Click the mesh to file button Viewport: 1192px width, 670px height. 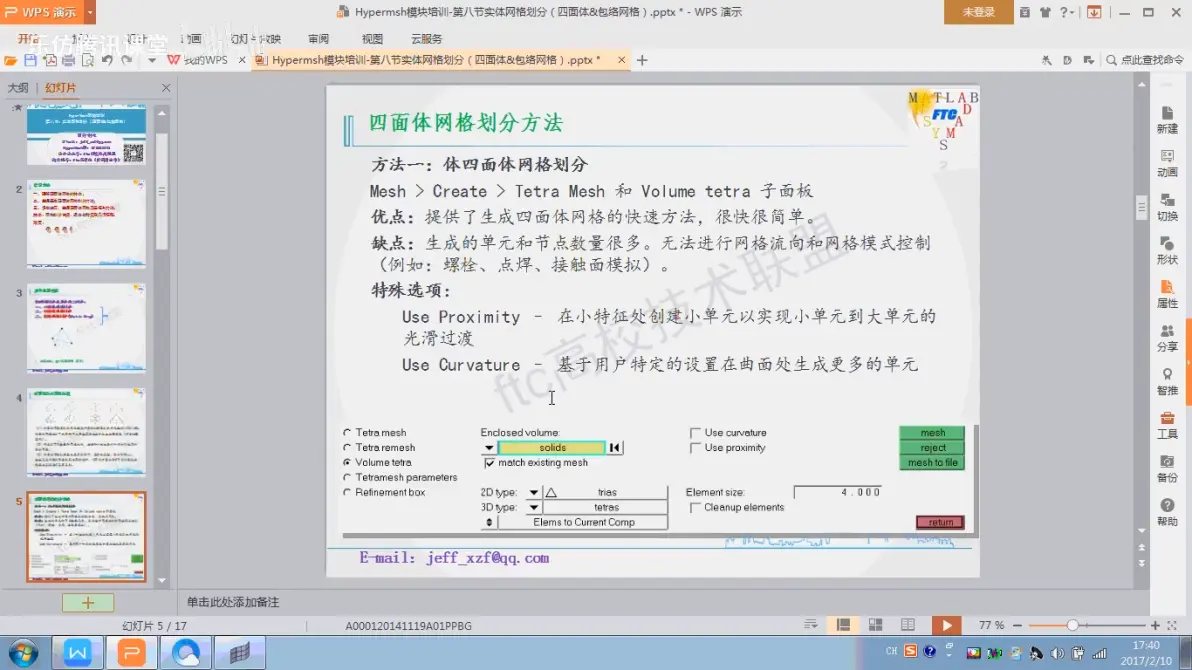(x=932, y=462)
